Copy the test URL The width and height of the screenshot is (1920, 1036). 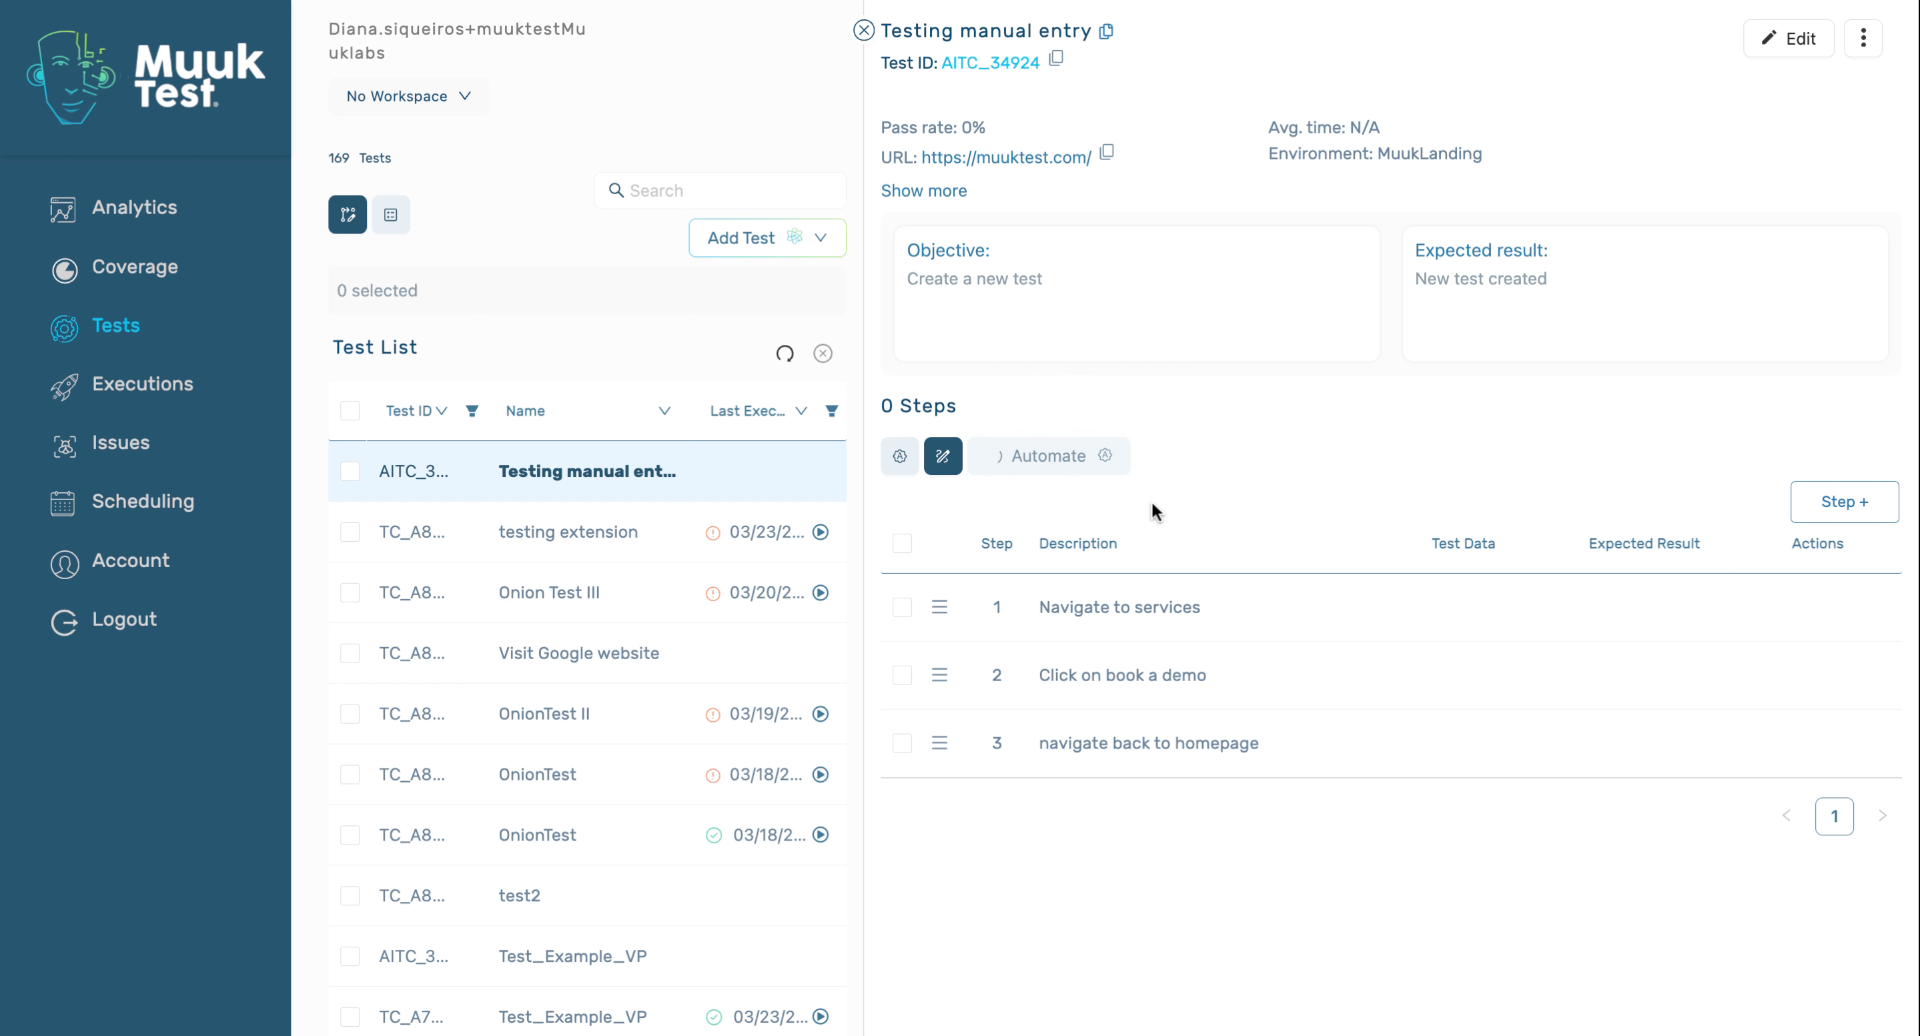pyautogui.click(x=1107, y=153)
